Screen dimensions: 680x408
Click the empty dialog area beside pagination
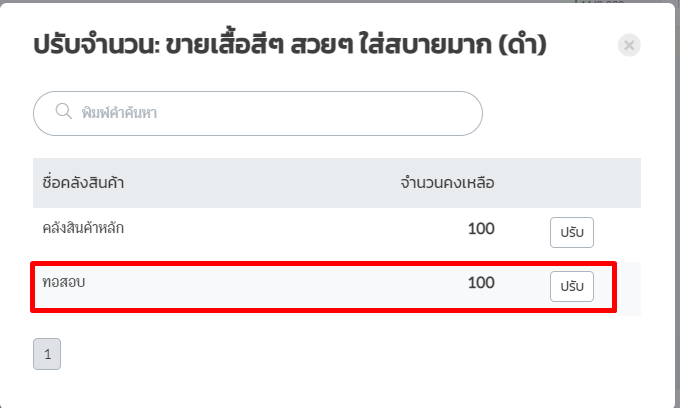(x=347, y=354)
